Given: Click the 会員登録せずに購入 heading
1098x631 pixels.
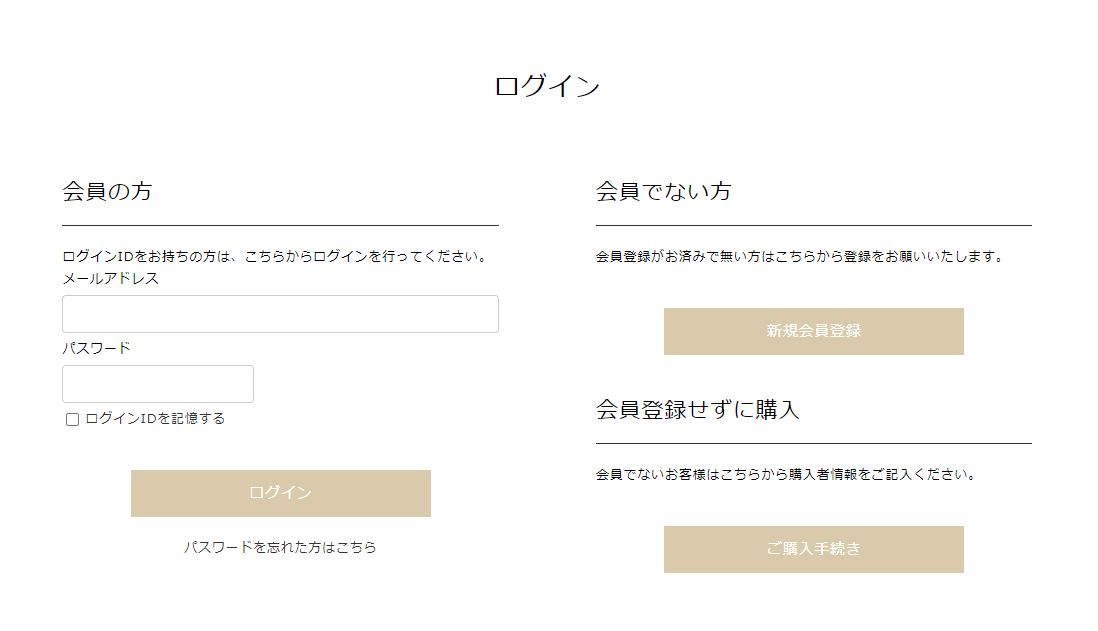Looking at the screenshot, I should coord(697,409).
